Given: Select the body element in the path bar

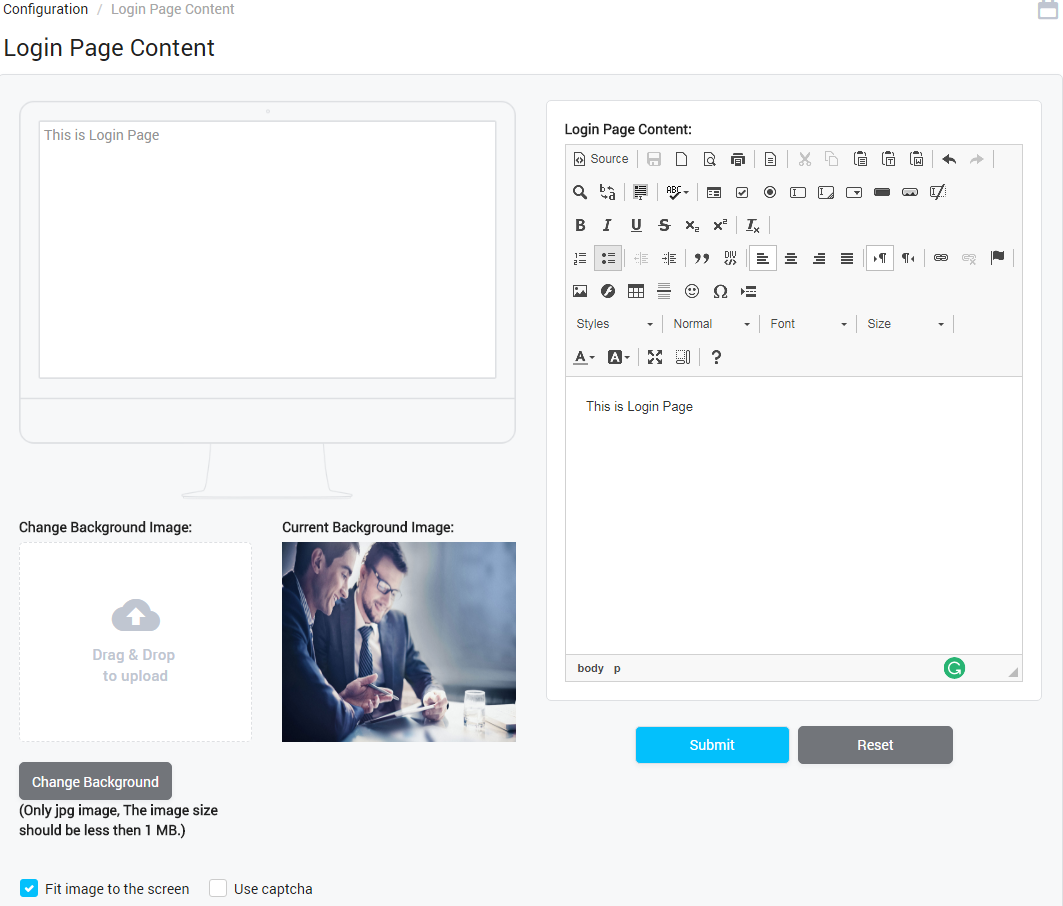Looking at the screenshot, I should pos(590,668).
